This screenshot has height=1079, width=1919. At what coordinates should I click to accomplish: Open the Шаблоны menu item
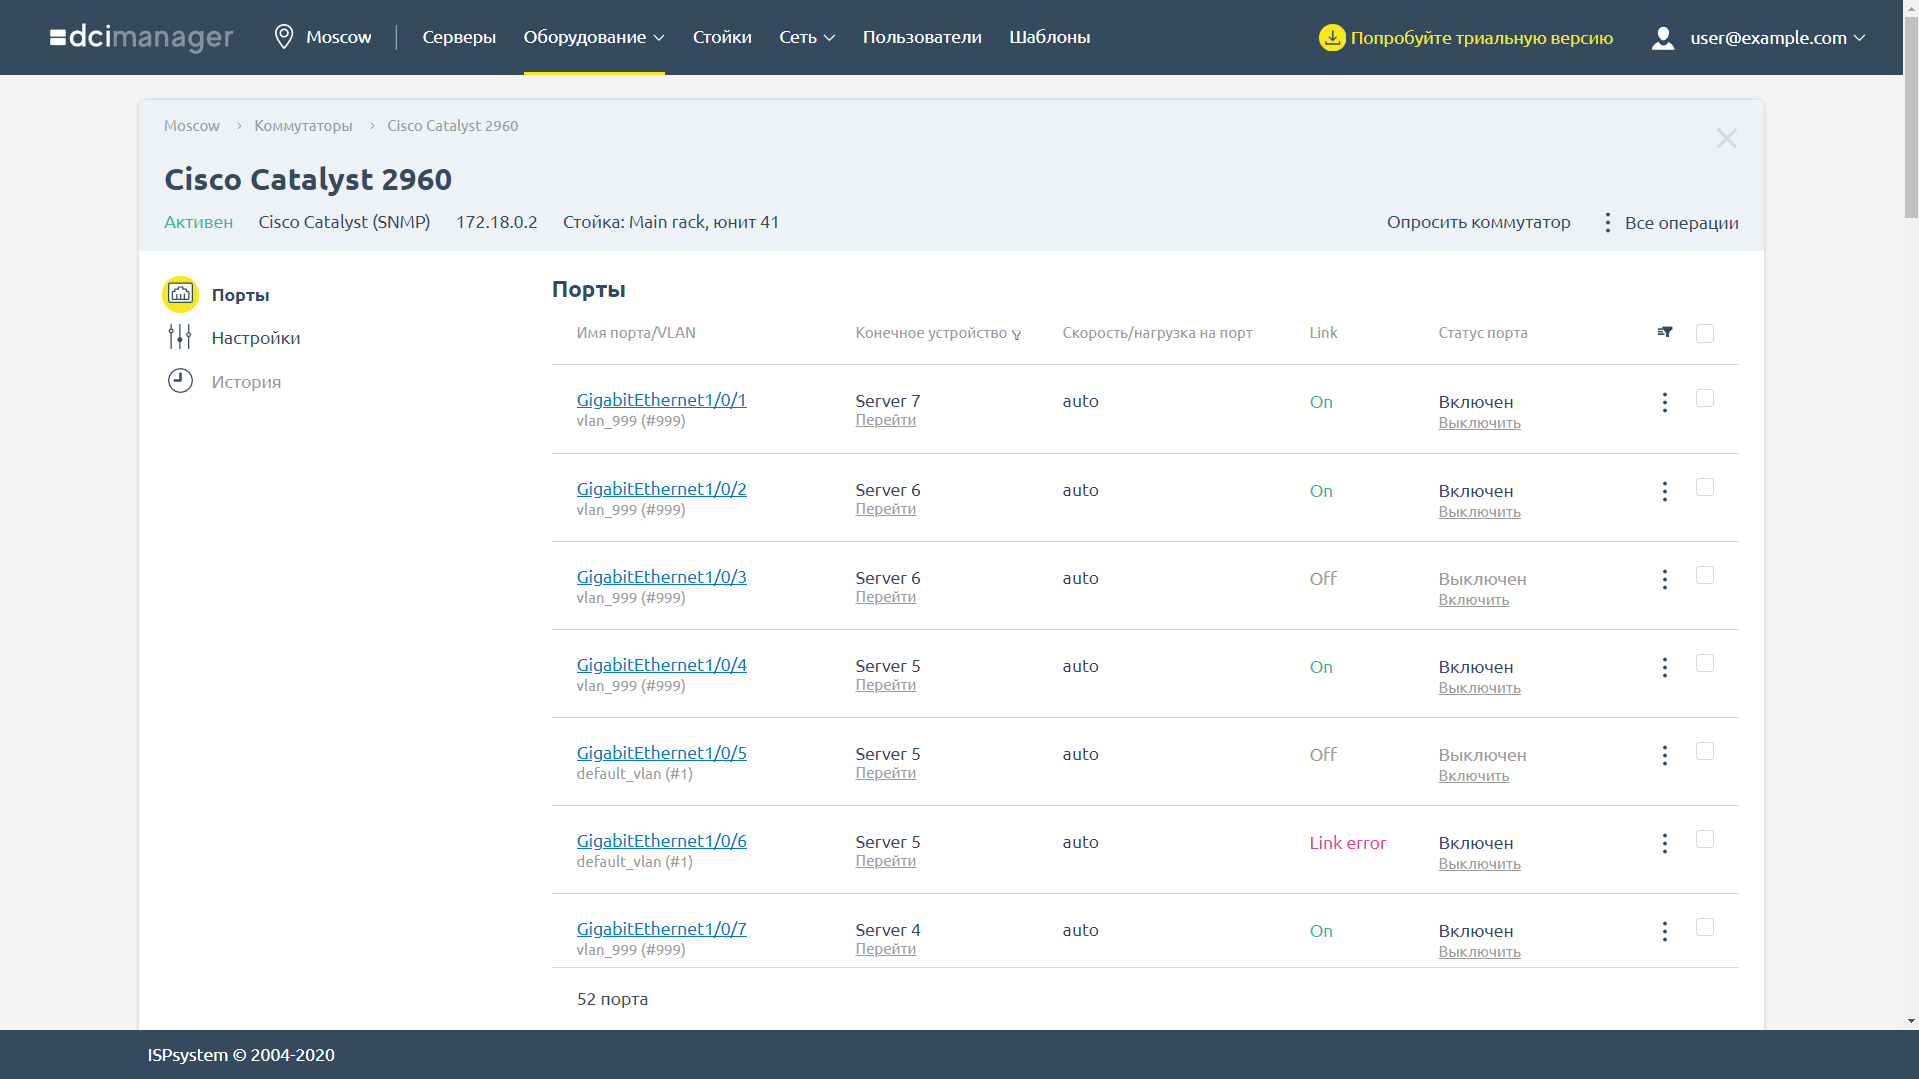1049,37
